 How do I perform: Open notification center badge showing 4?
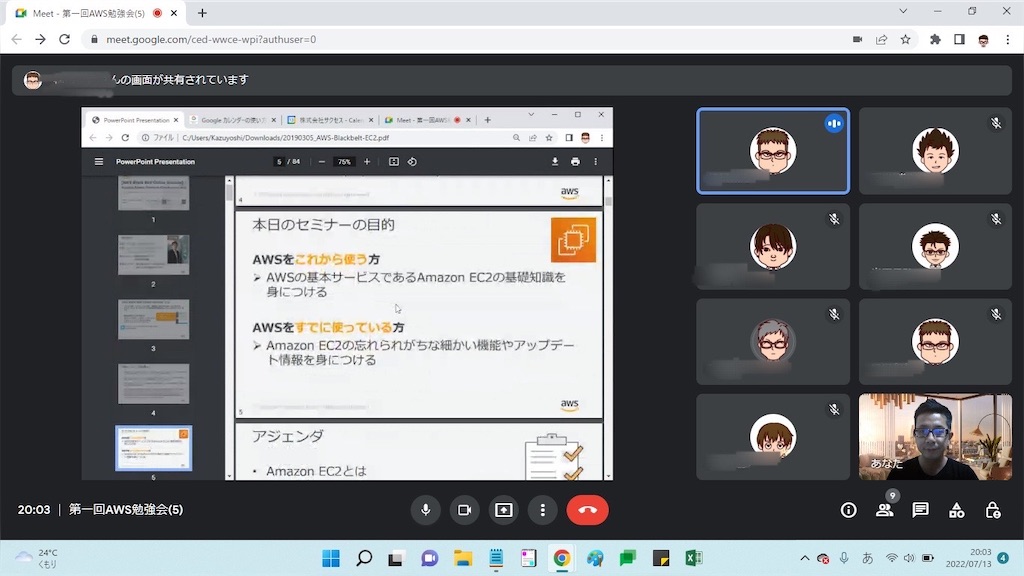pyautogui.click(x=1003, y=558)
